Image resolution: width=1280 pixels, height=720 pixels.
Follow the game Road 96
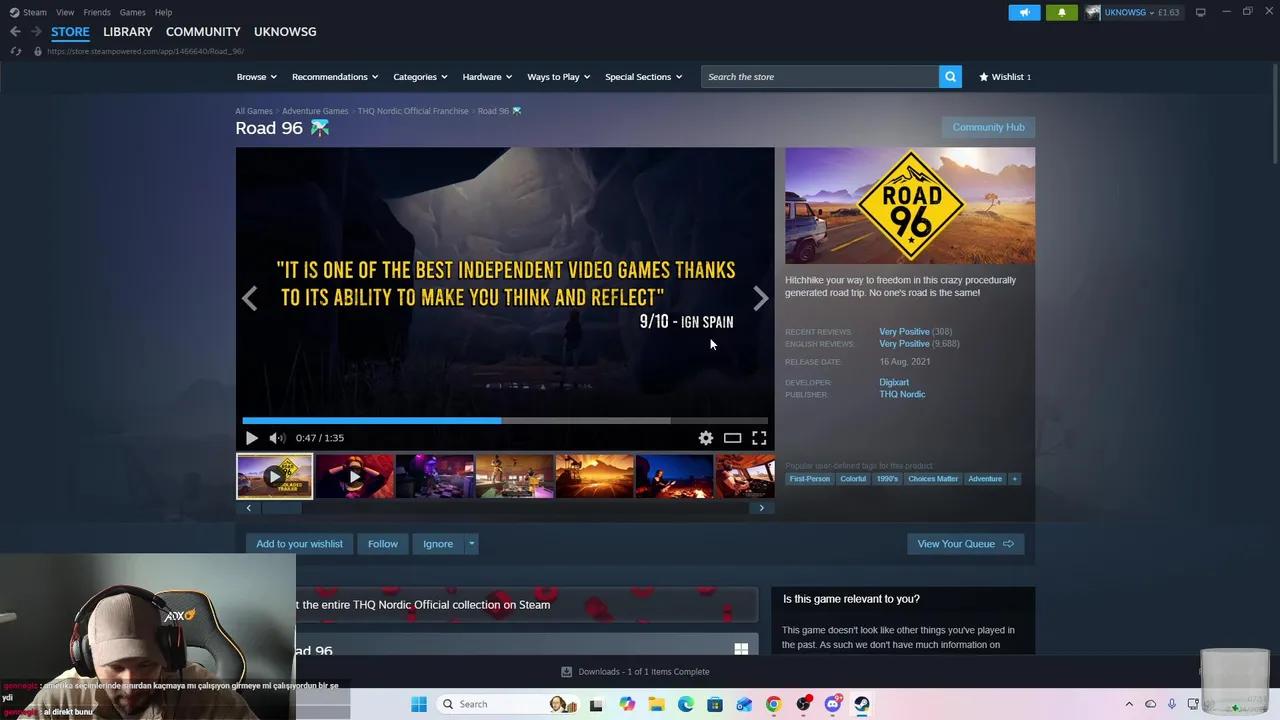383,544
